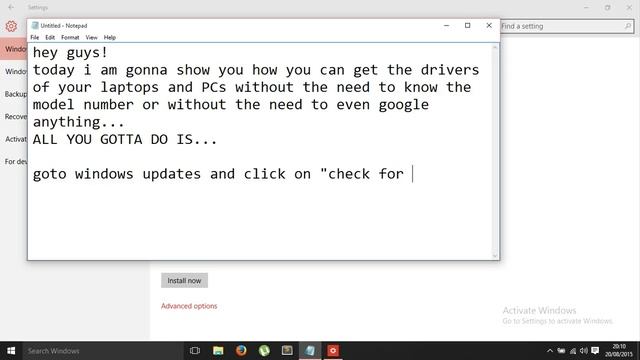Close the Notepad window

(489, 25)
